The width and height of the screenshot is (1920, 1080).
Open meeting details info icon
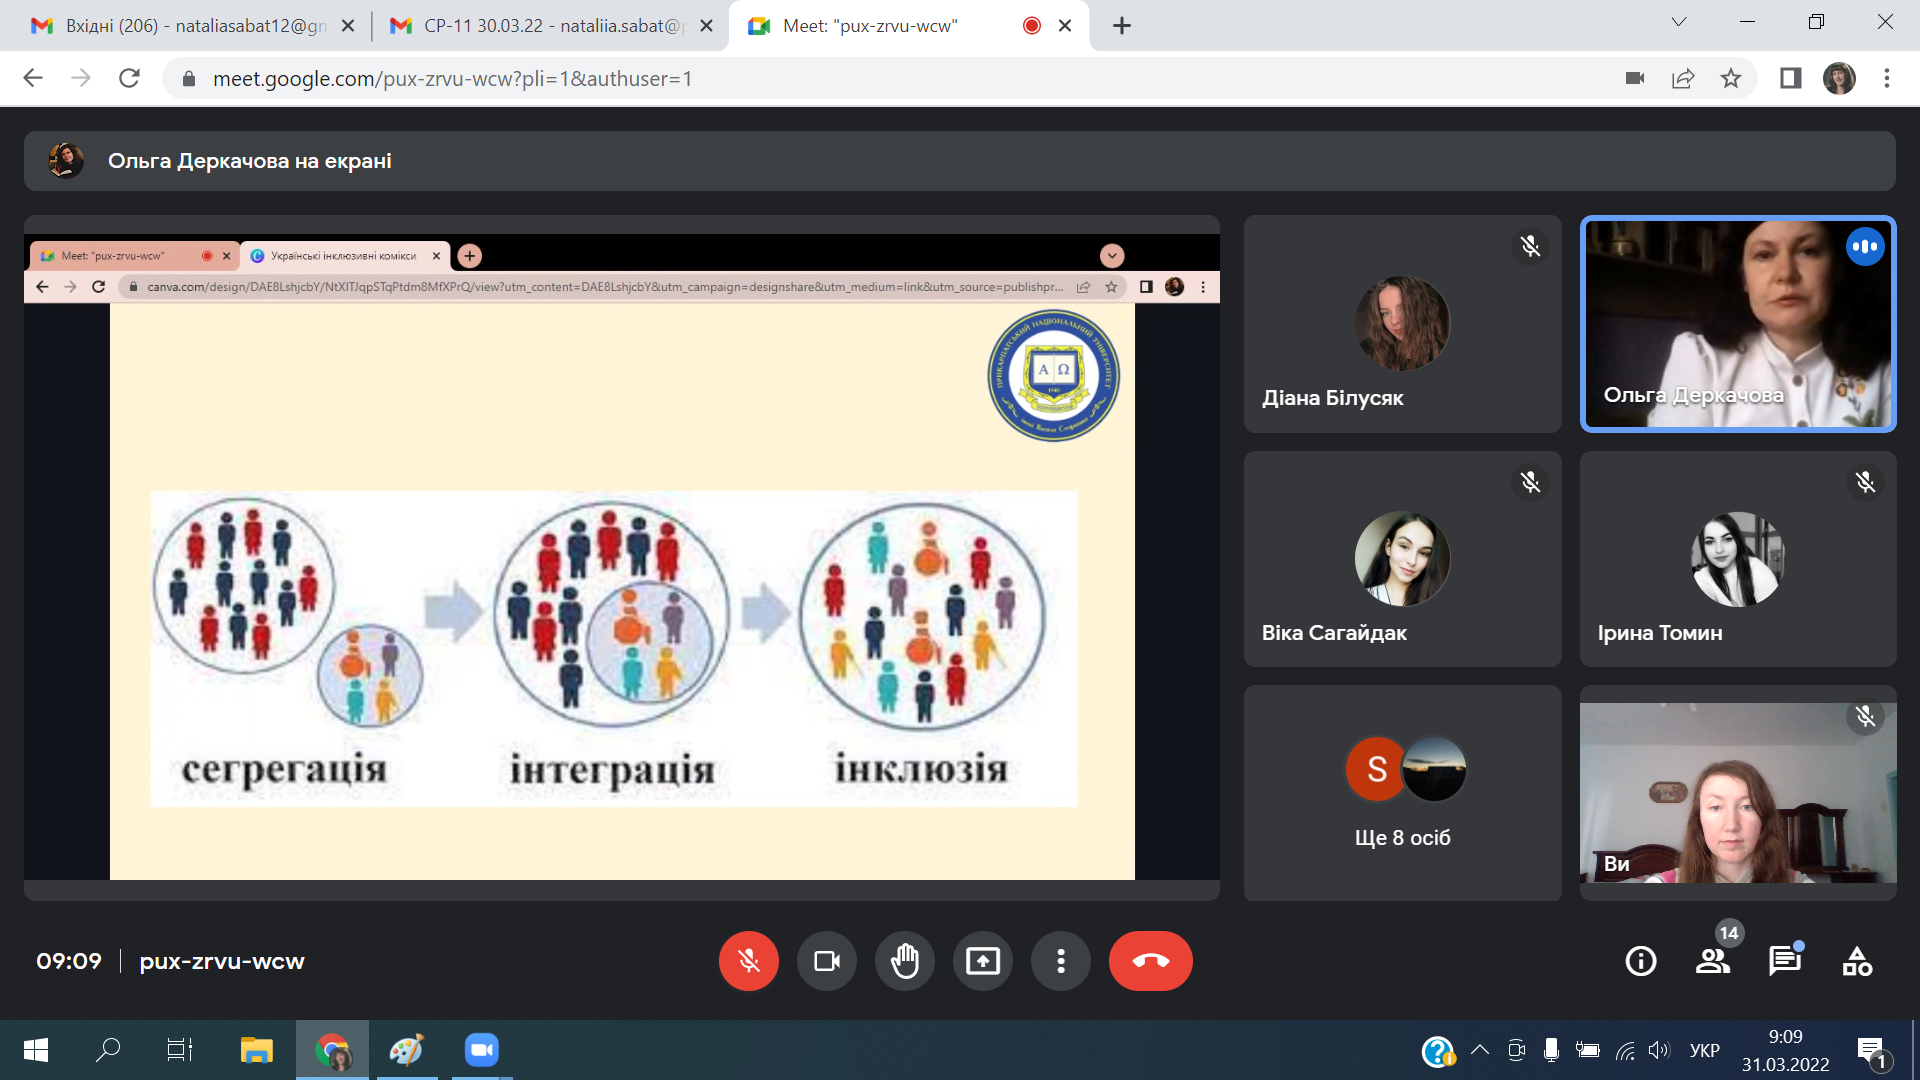pos(1641,961)
